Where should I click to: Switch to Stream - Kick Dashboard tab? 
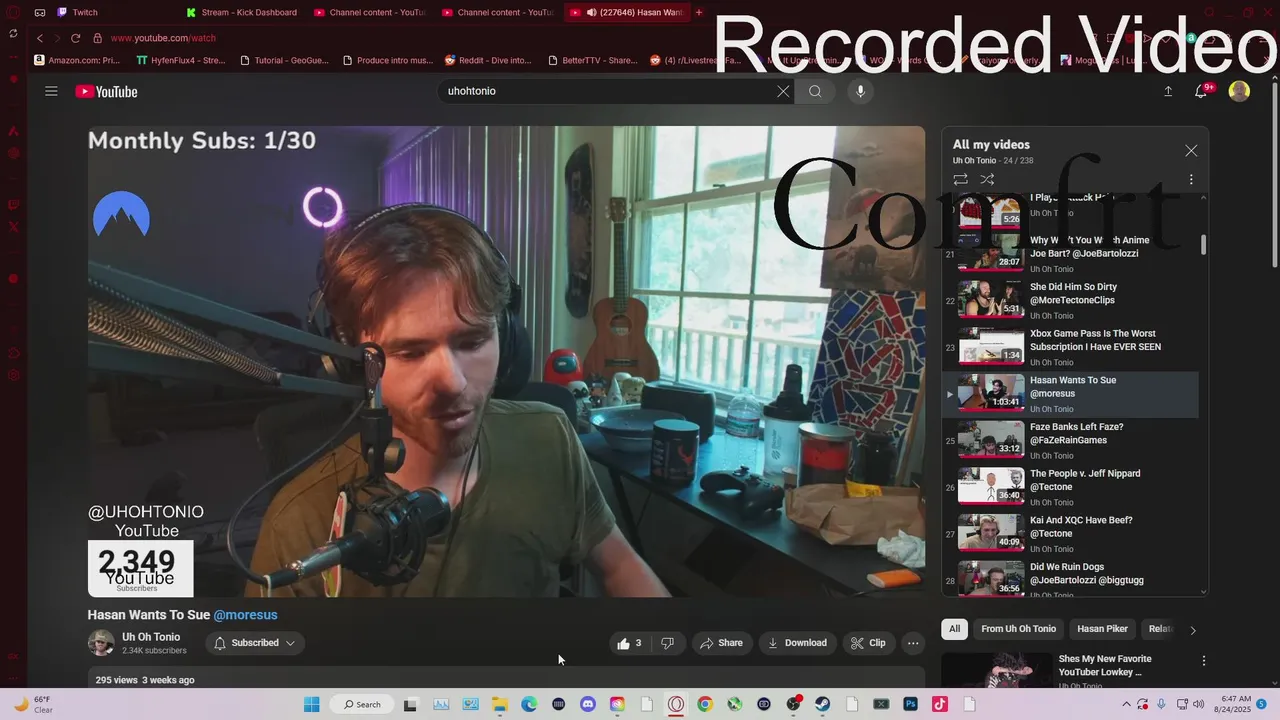[x=244, y=12]
